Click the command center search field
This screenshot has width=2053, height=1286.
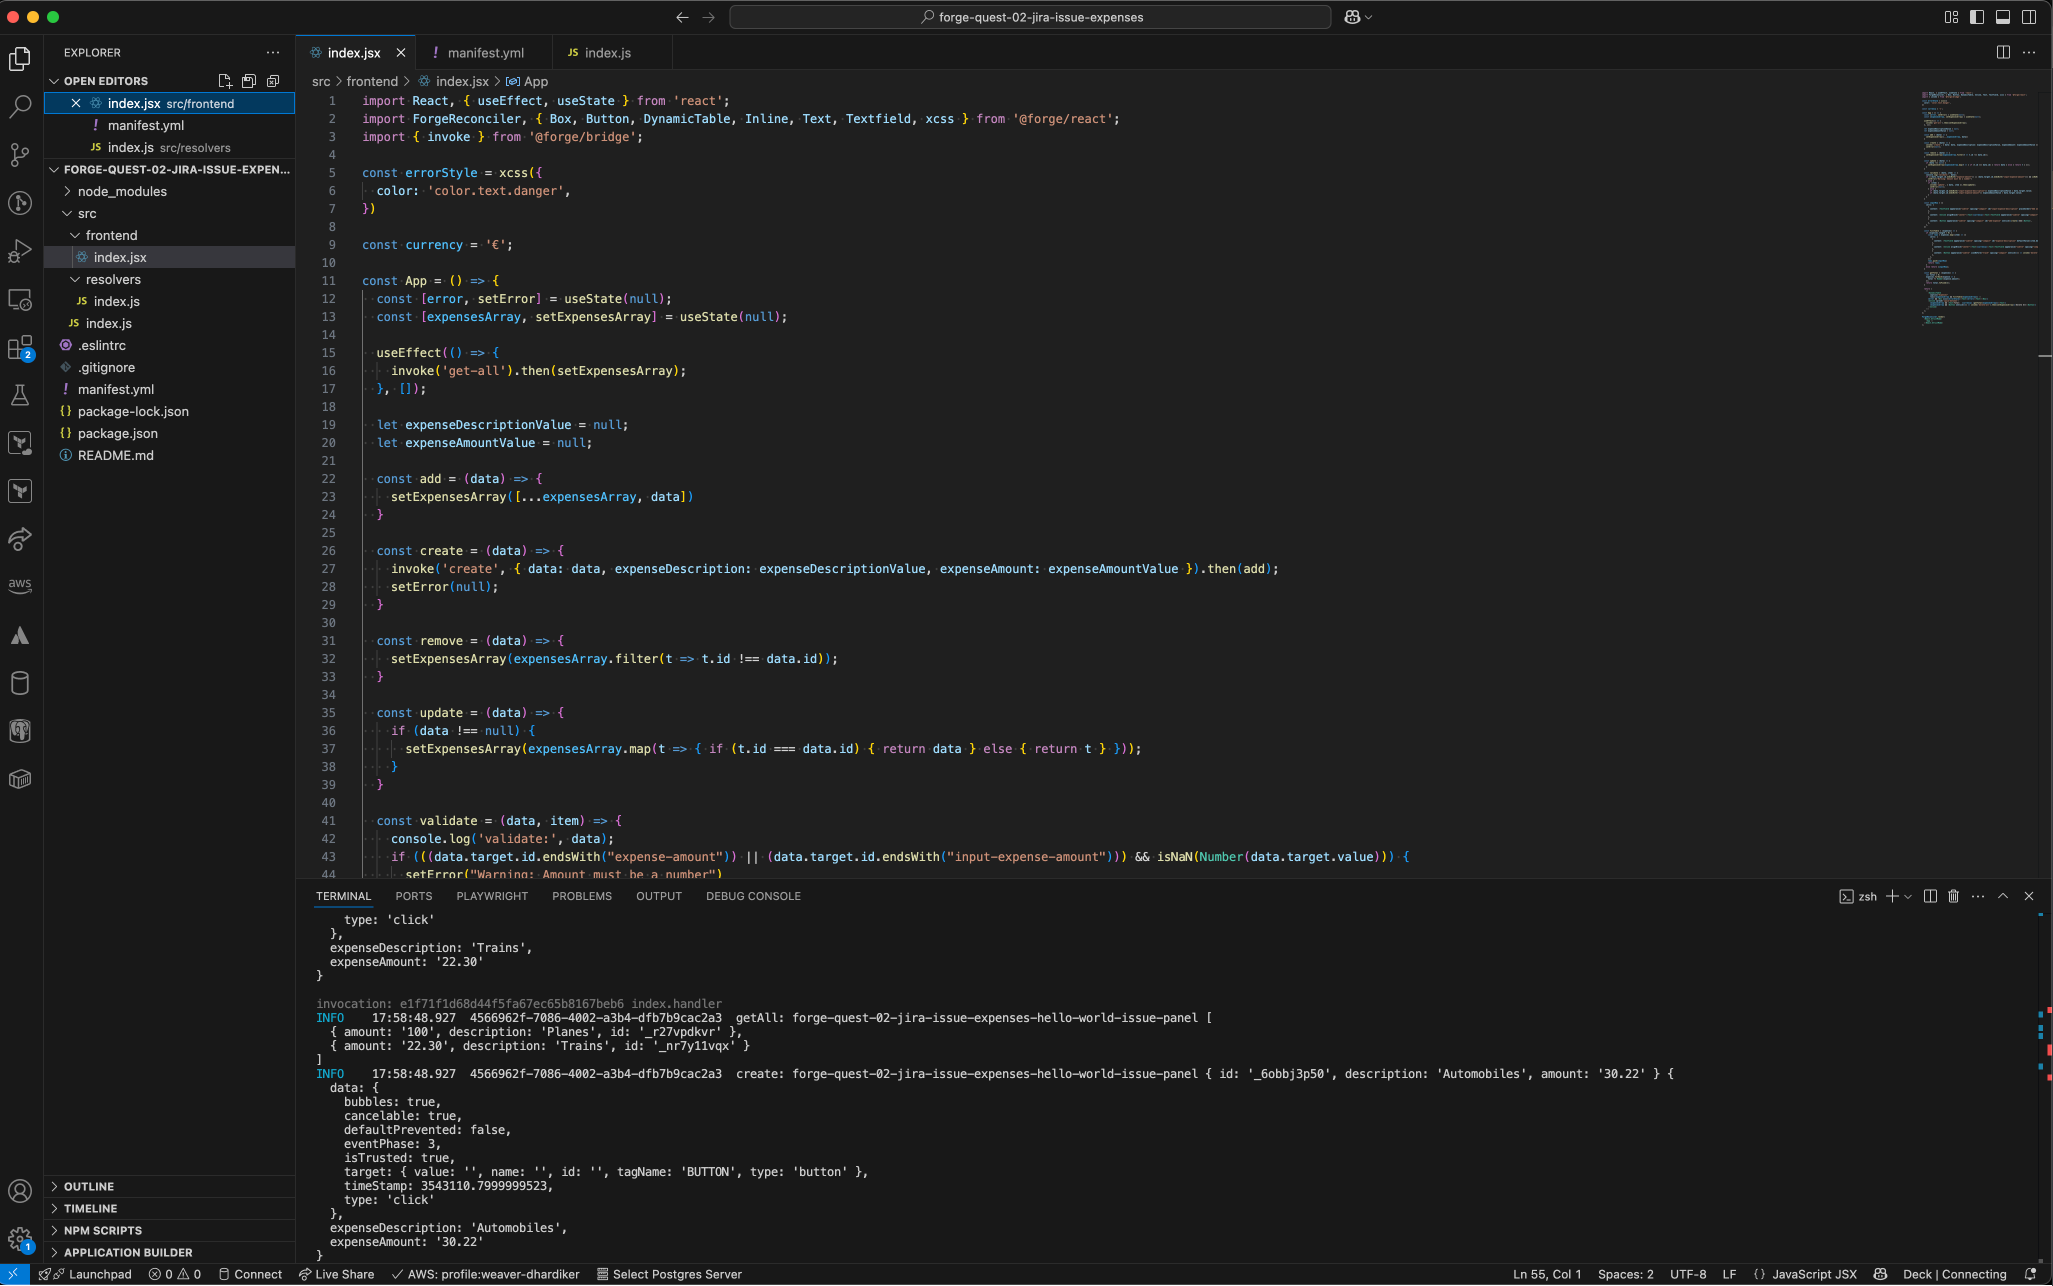click(1030, 17)
